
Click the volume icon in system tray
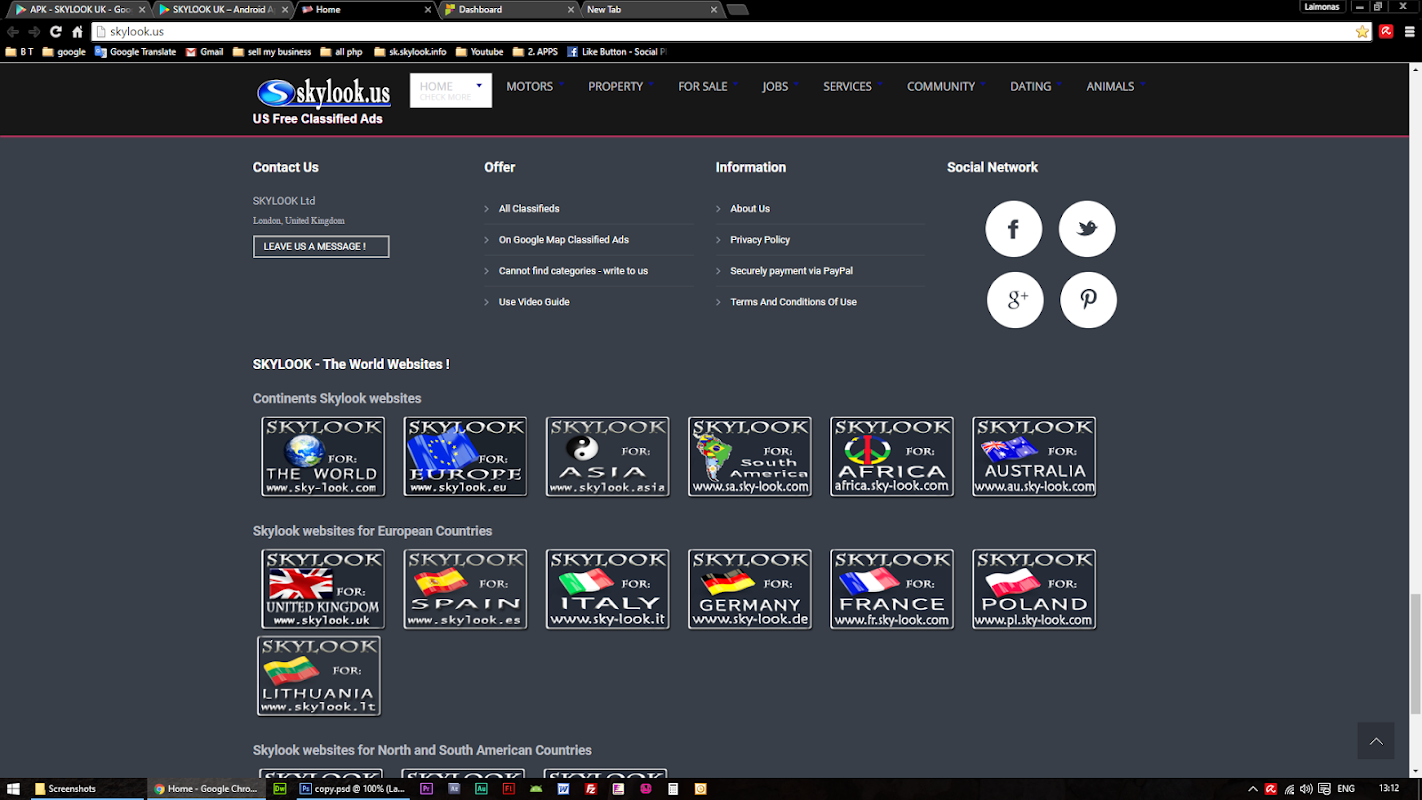[x=1306, y=789]
